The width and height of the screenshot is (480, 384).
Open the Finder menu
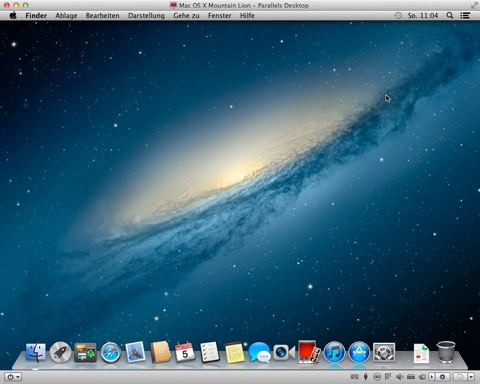(x=36, y=16)
